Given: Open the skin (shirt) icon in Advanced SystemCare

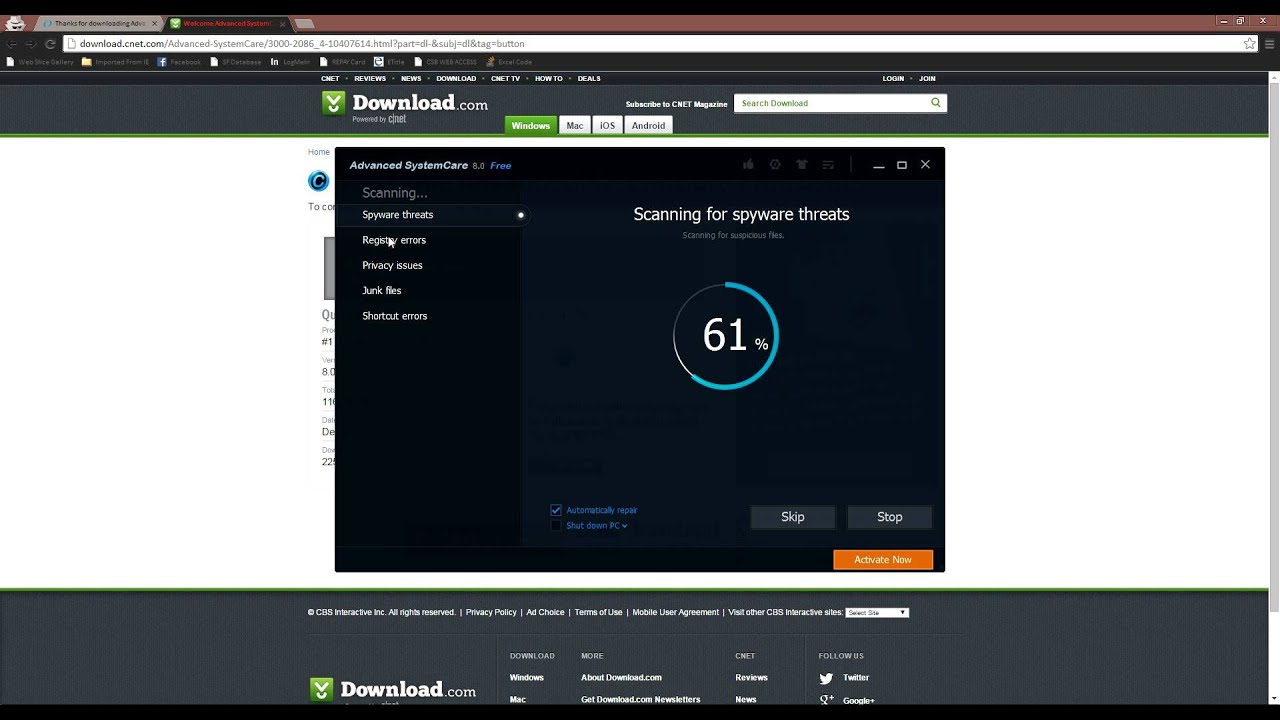Looking at the screenshot, I should pyautogui.click(x=801, y=165).
